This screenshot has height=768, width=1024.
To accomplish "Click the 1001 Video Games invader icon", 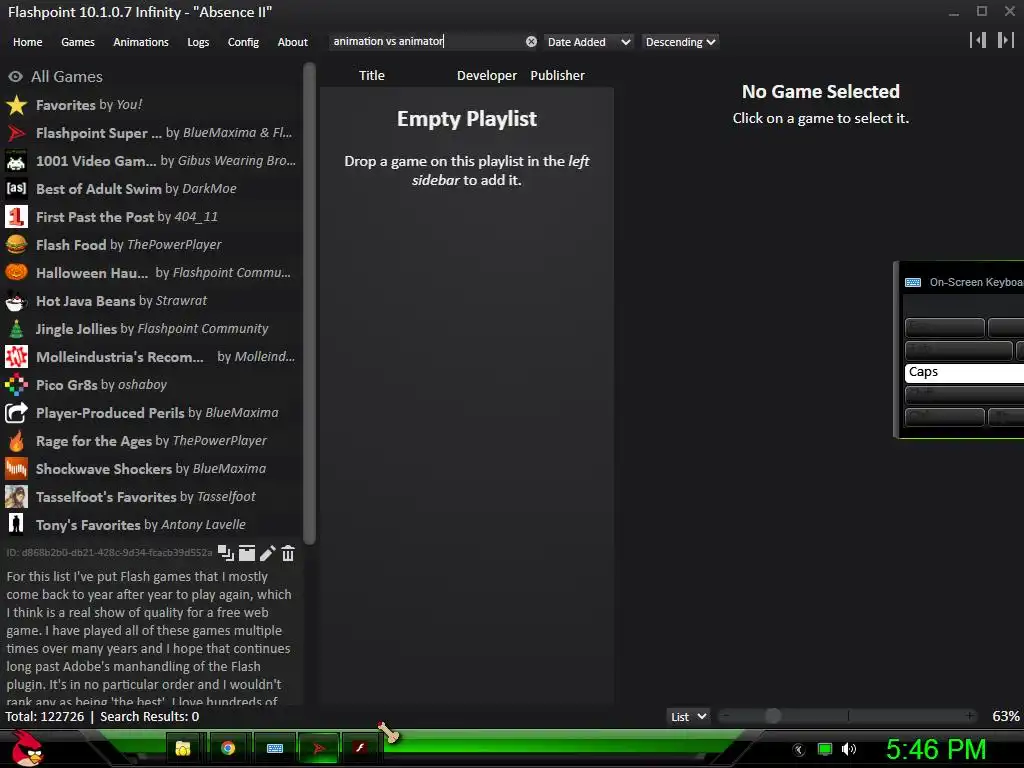I will (x=16, y=161).
